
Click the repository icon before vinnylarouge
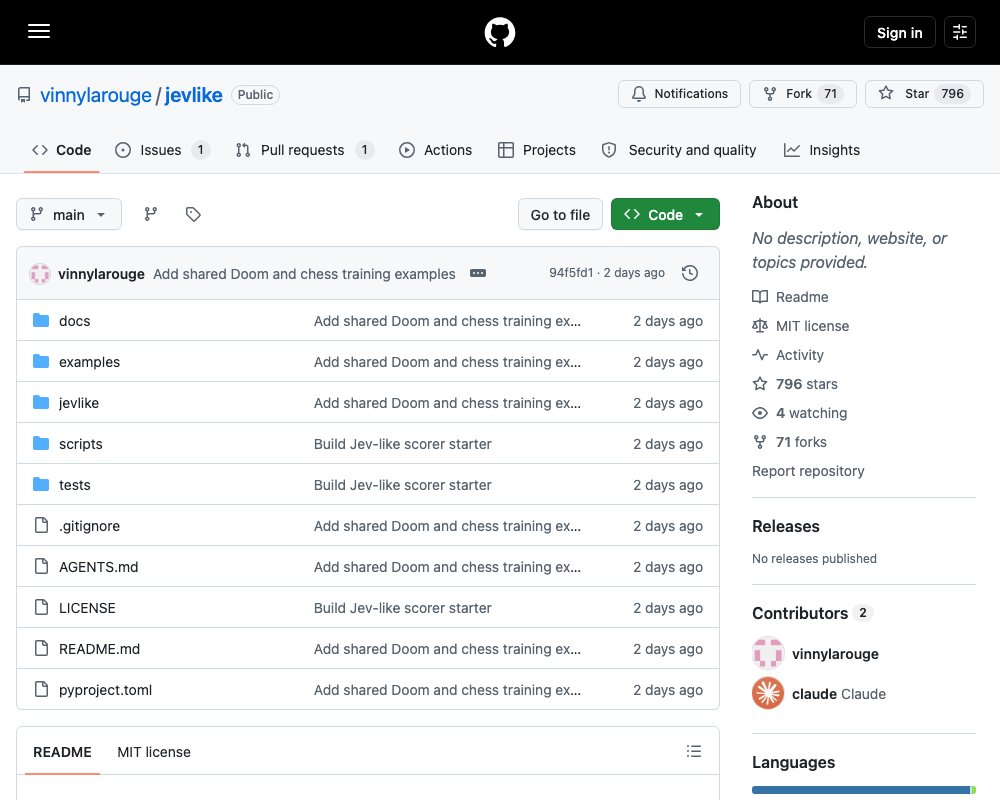coord(24,95)
